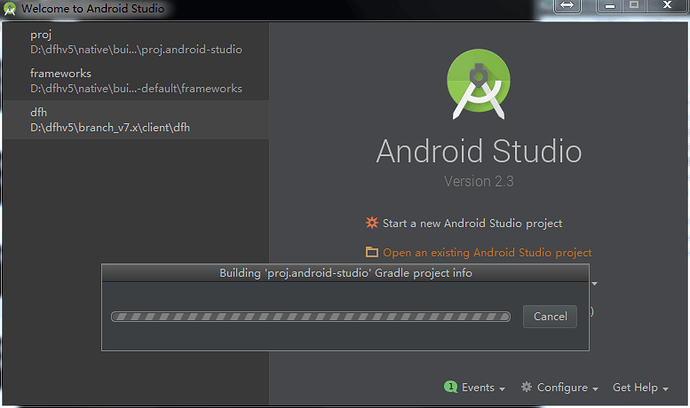This screenshot has width=690, height=408.
Task: Minimize the Welcome to Android Studio window
Action: coord(609,6)
